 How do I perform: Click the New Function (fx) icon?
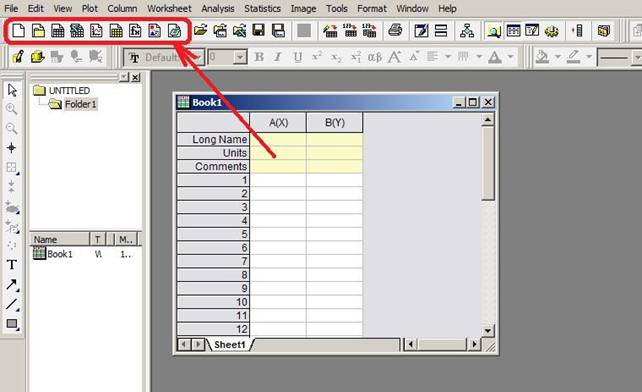click(x=135, y=31)
